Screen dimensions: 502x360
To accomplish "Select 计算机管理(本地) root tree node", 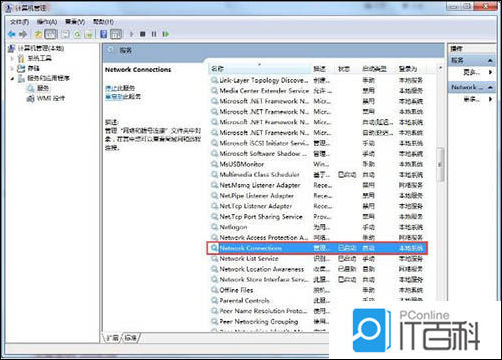I will [40, 48].
